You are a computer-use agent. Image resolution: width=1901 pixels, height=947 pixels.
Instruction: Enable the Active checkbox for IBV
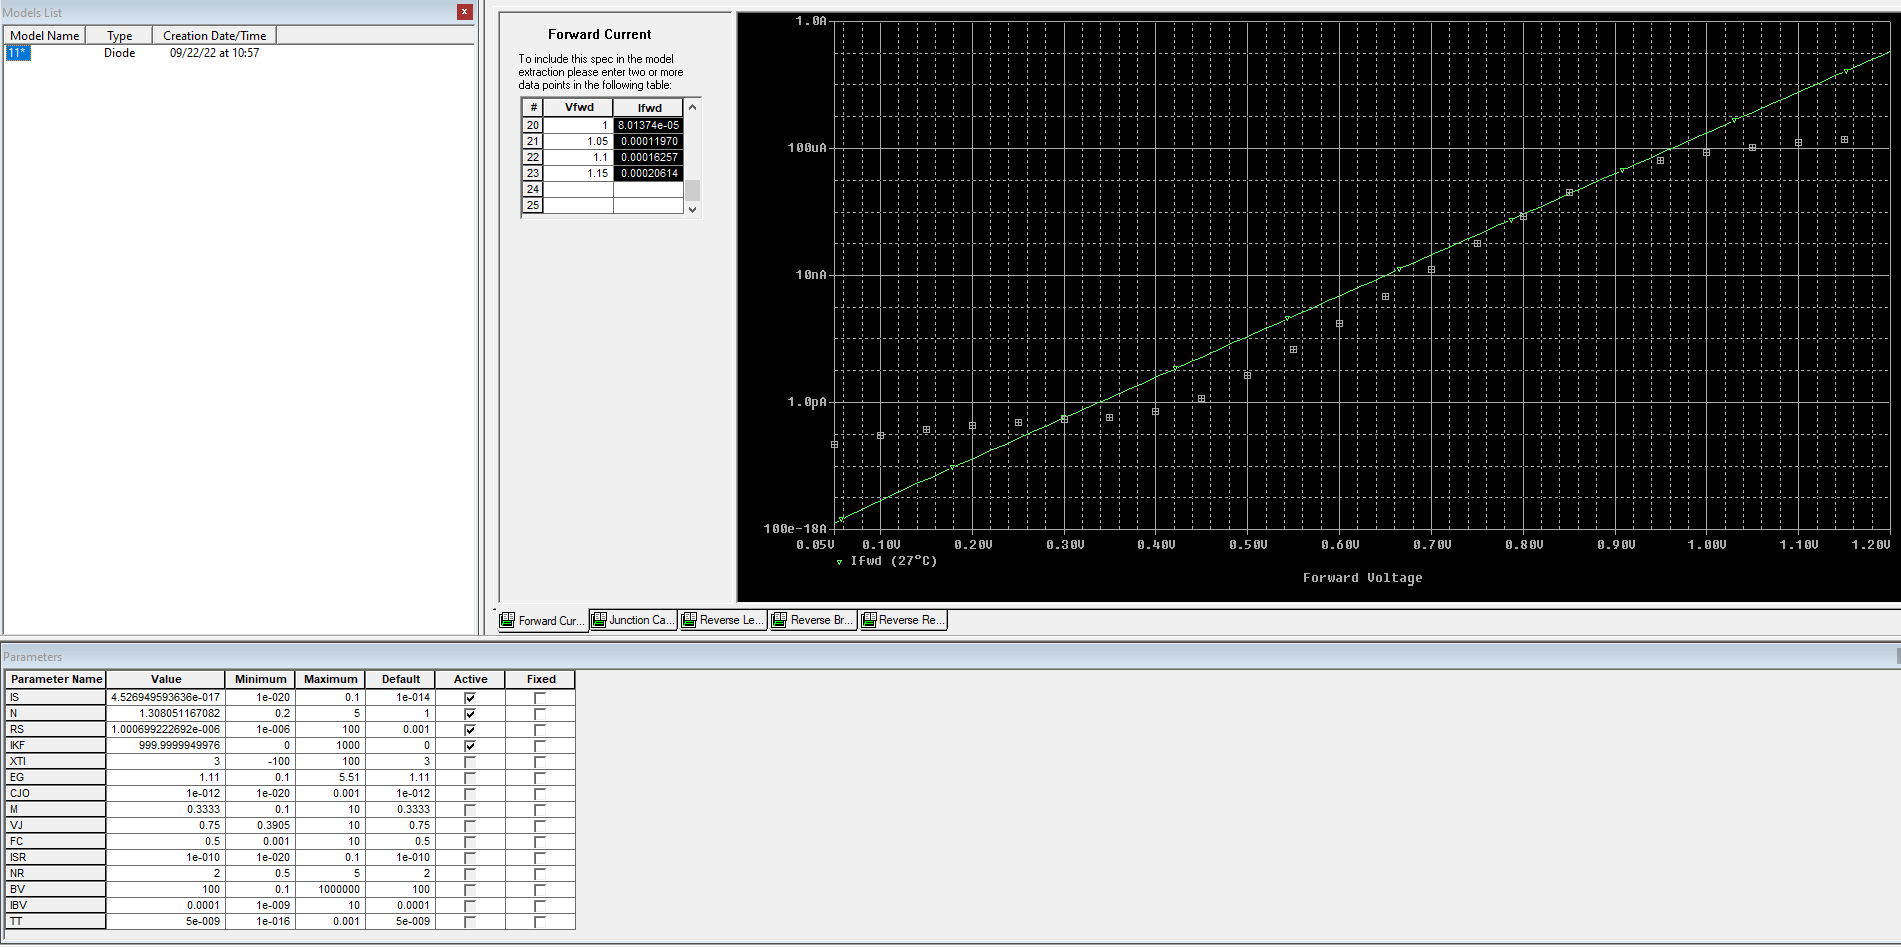(470, 906)
